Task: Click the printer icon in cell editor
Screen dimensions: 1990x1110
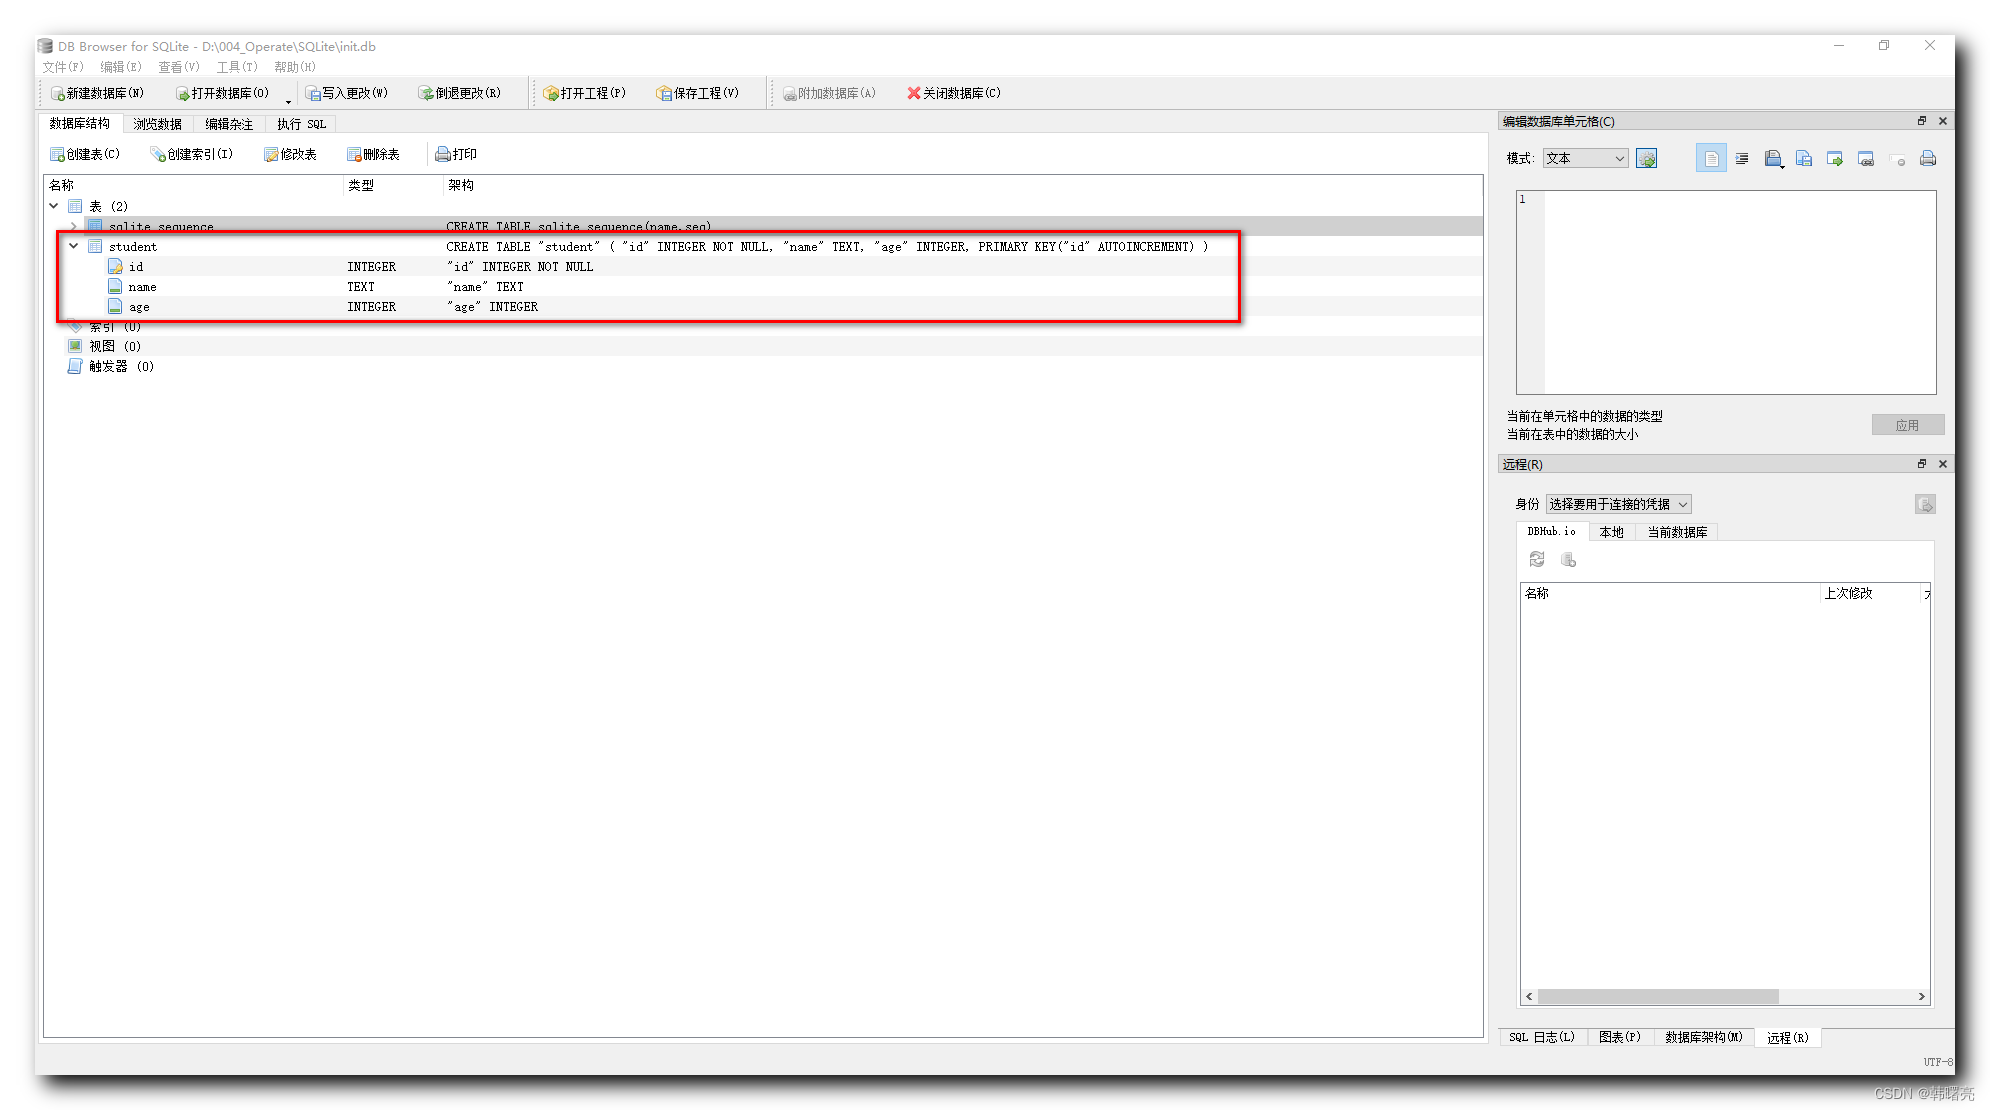Action: pos(1928,158)
